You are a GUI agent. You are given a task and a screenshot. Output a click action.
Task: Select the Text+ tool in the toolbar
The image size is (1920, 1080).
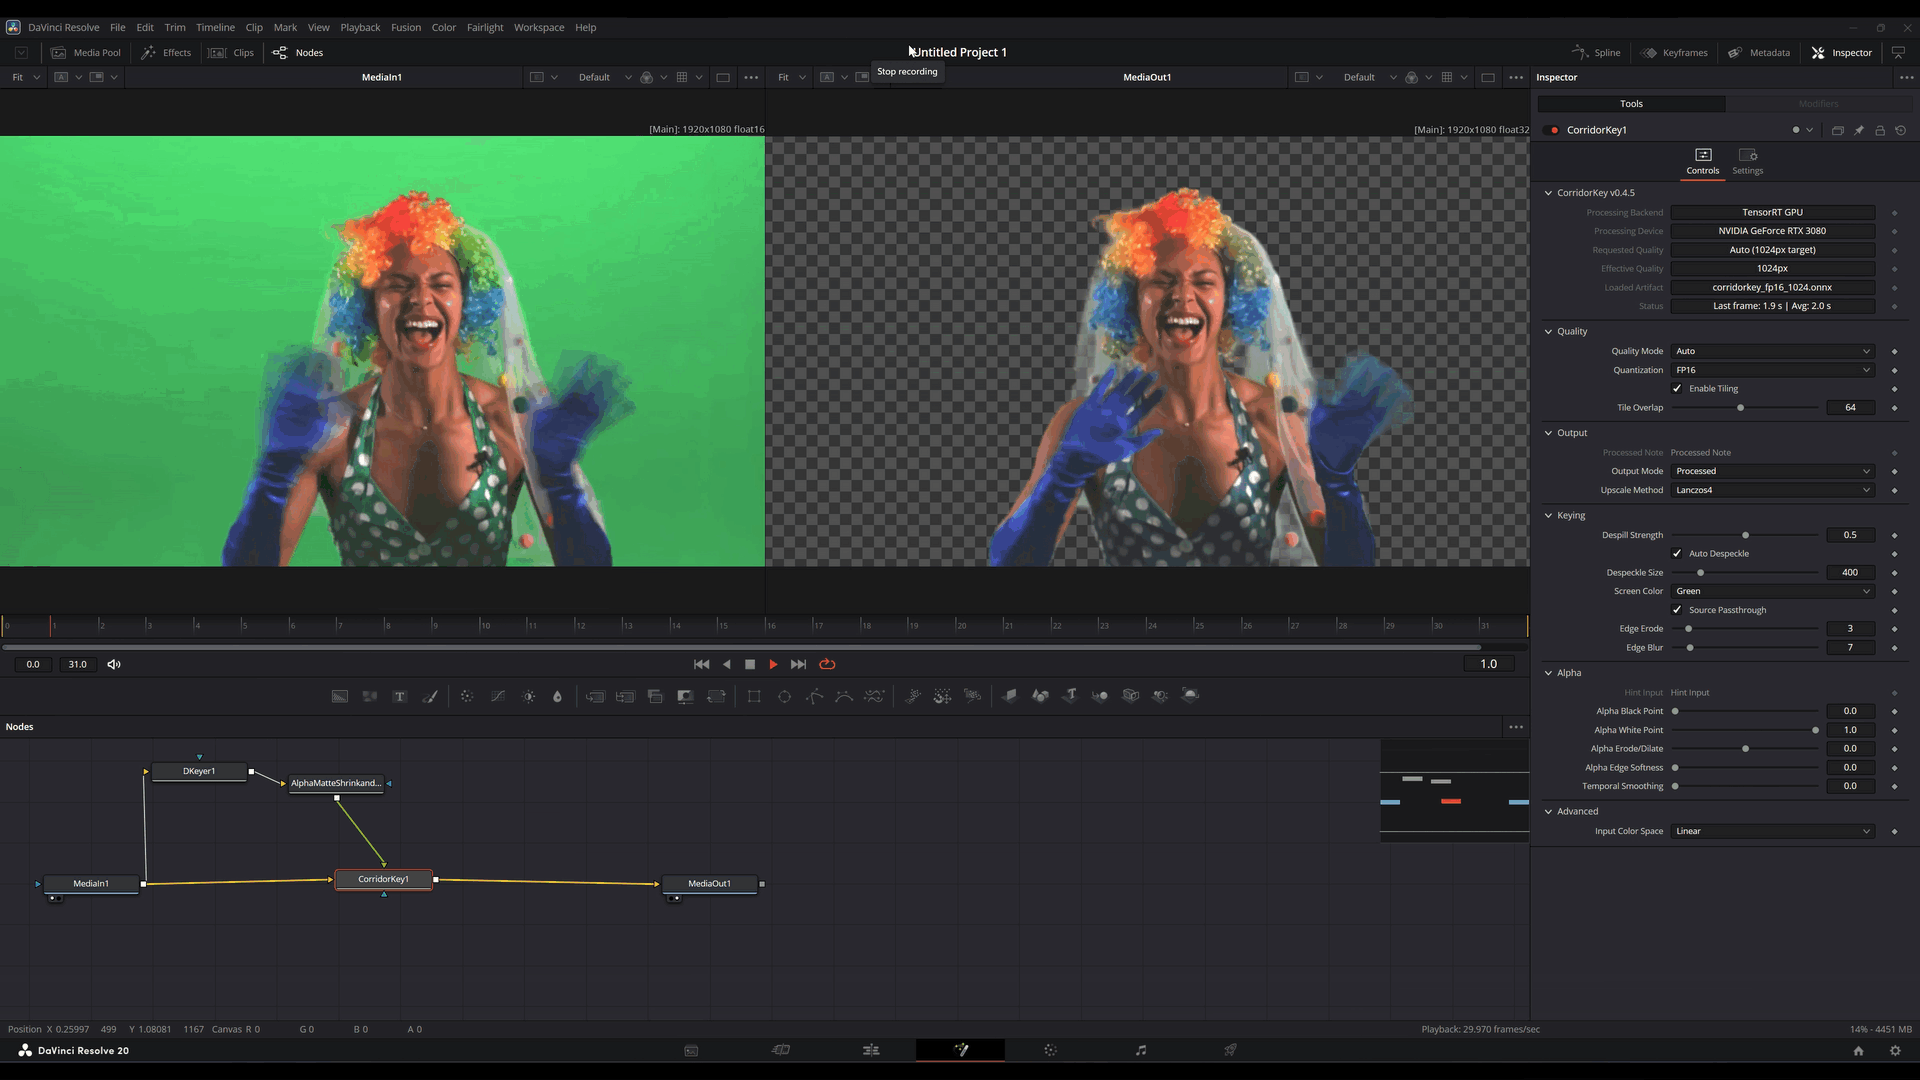[399, 695]
